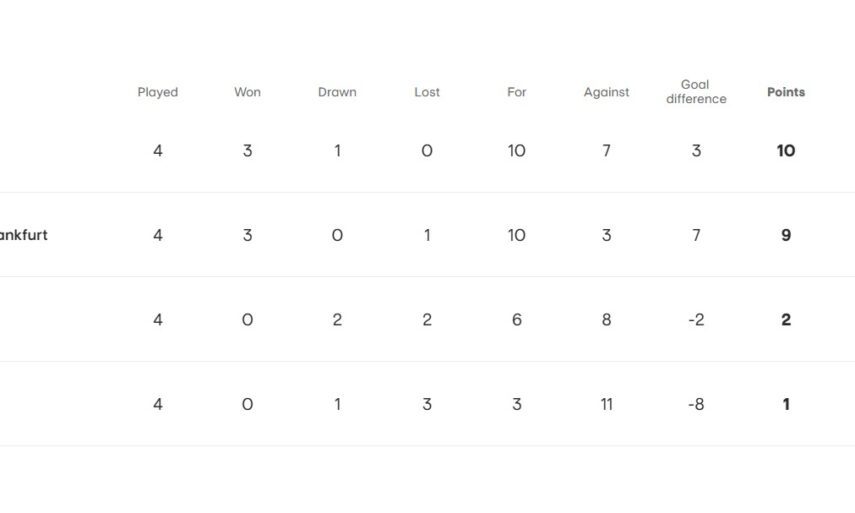Click the goal difference value -2

(x=696, y=320)
